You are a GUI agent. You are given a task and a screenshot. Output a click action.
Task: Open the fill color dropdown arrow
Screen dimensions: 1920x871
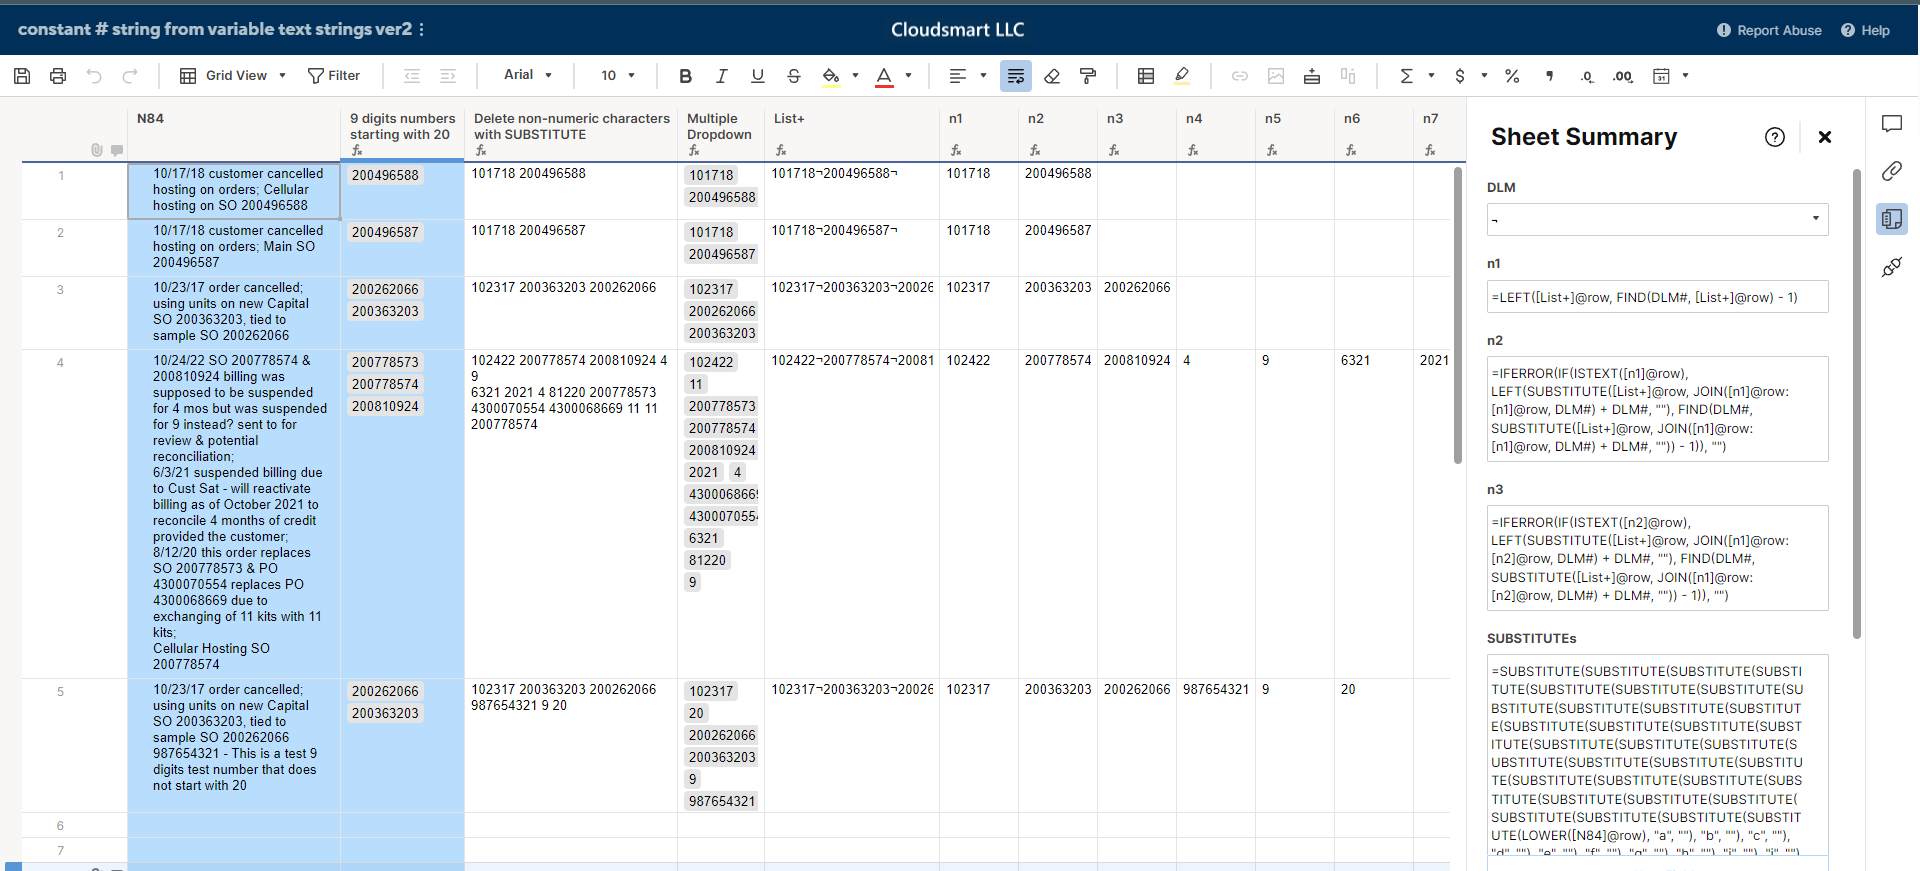[x=855, y=76]
